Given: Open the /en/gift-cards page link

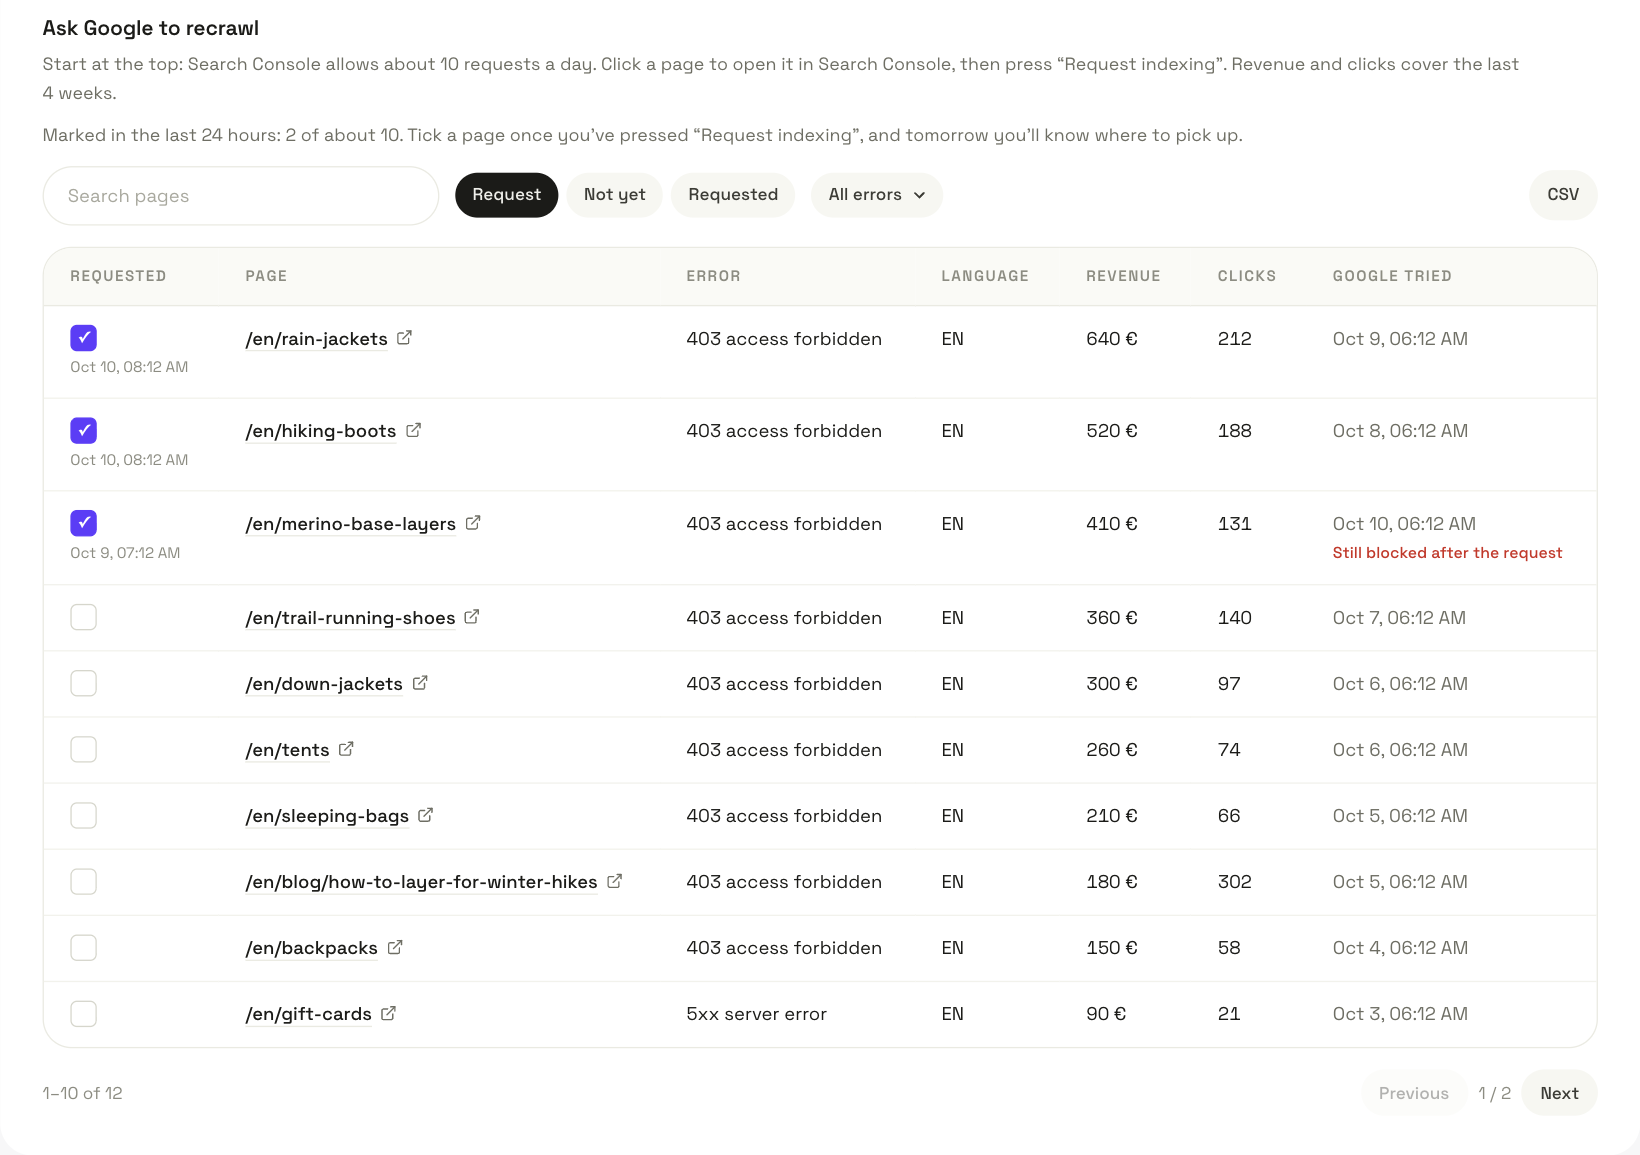Looking at the screenshot, I should pos(309,1014).
